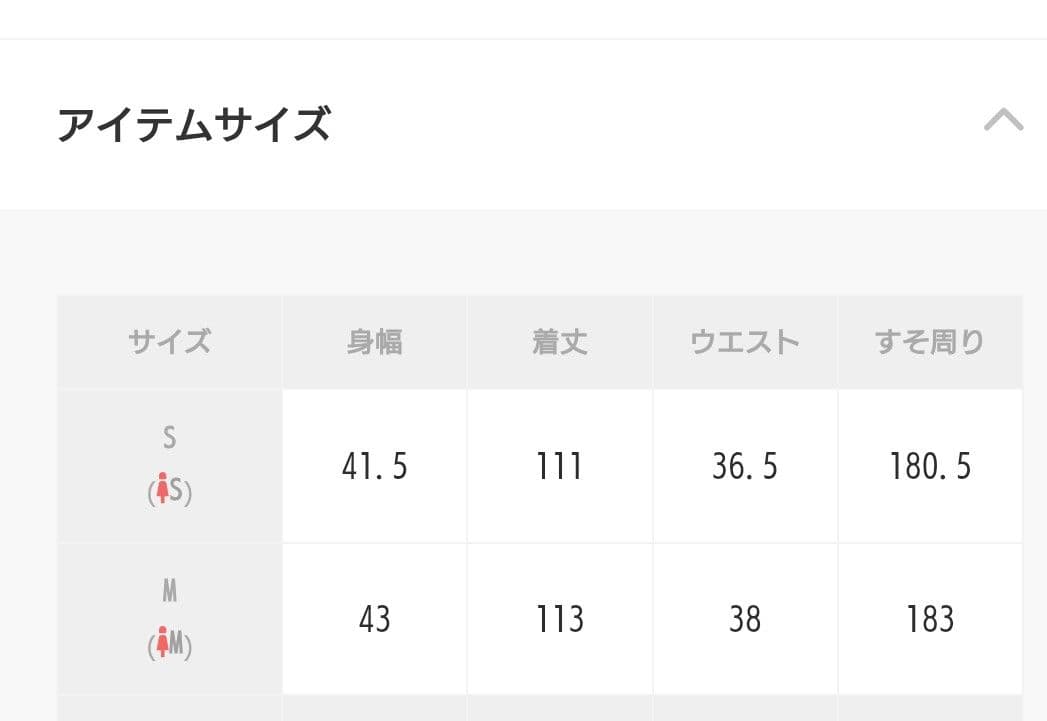
Task: Click the ウエスト header cell
Action: [x=745, y=341]
